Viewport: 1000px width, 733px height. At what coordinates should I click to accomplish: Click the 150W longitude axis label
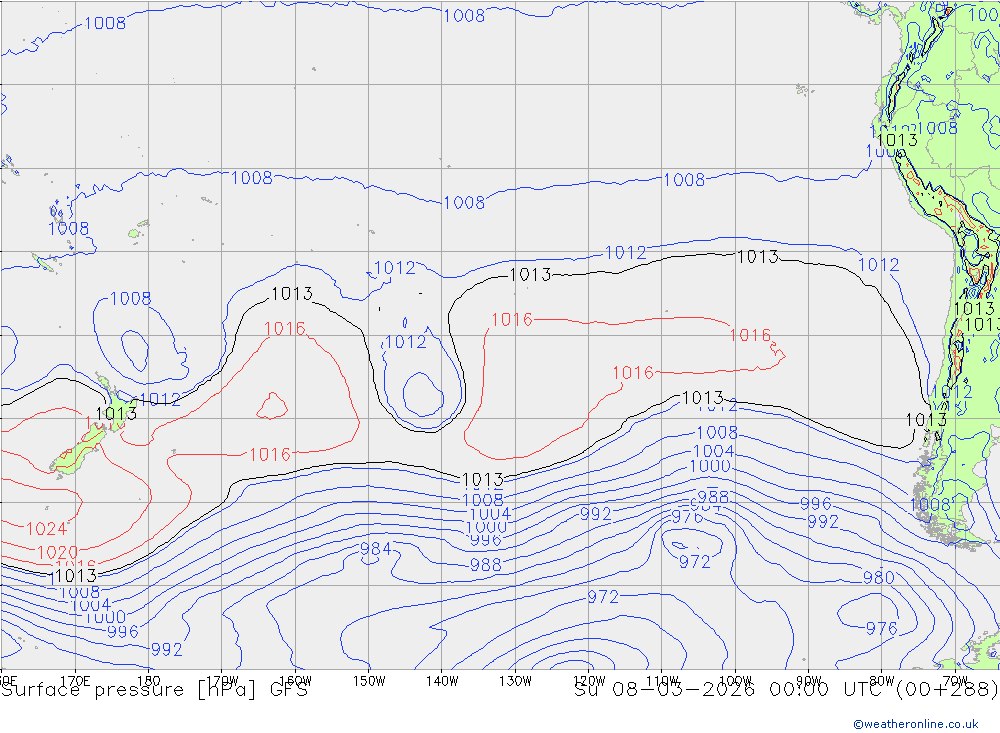(369, 681)
